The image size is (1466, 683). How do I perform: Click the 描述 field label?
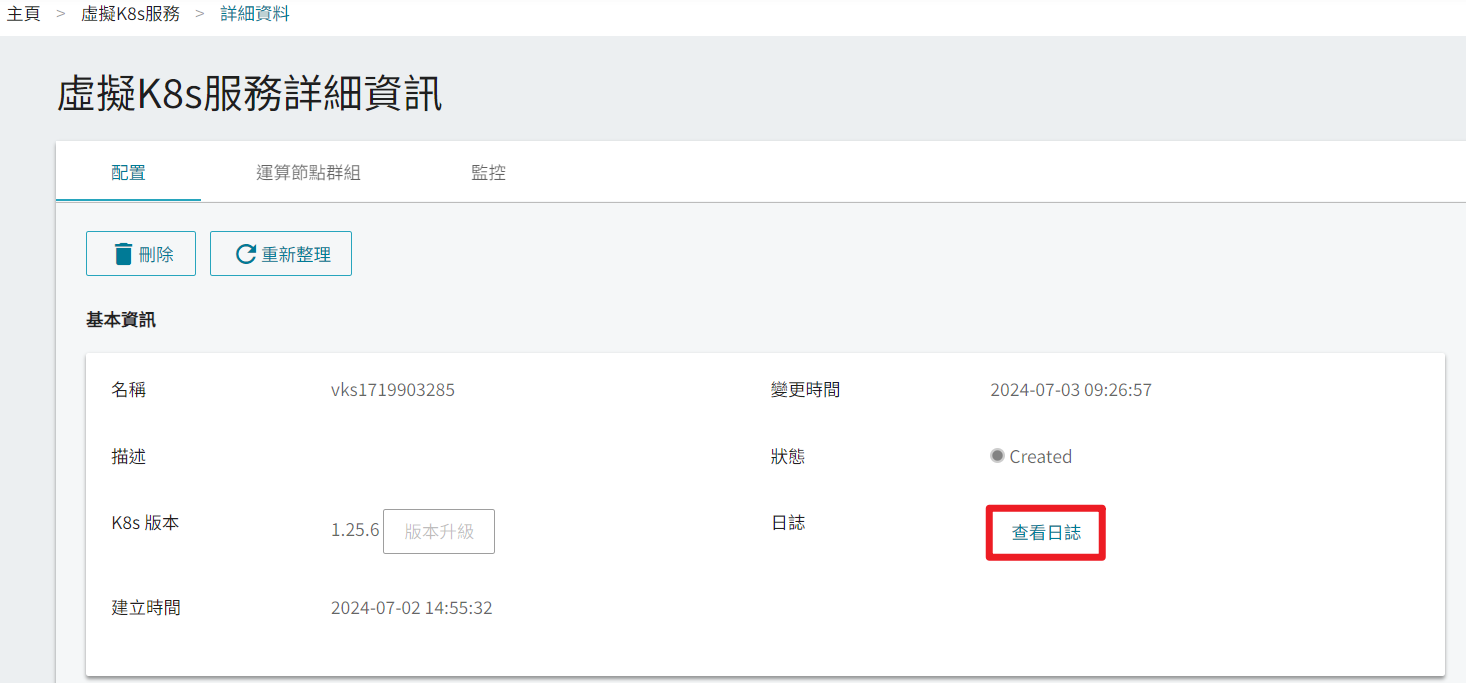click(128, 456)
